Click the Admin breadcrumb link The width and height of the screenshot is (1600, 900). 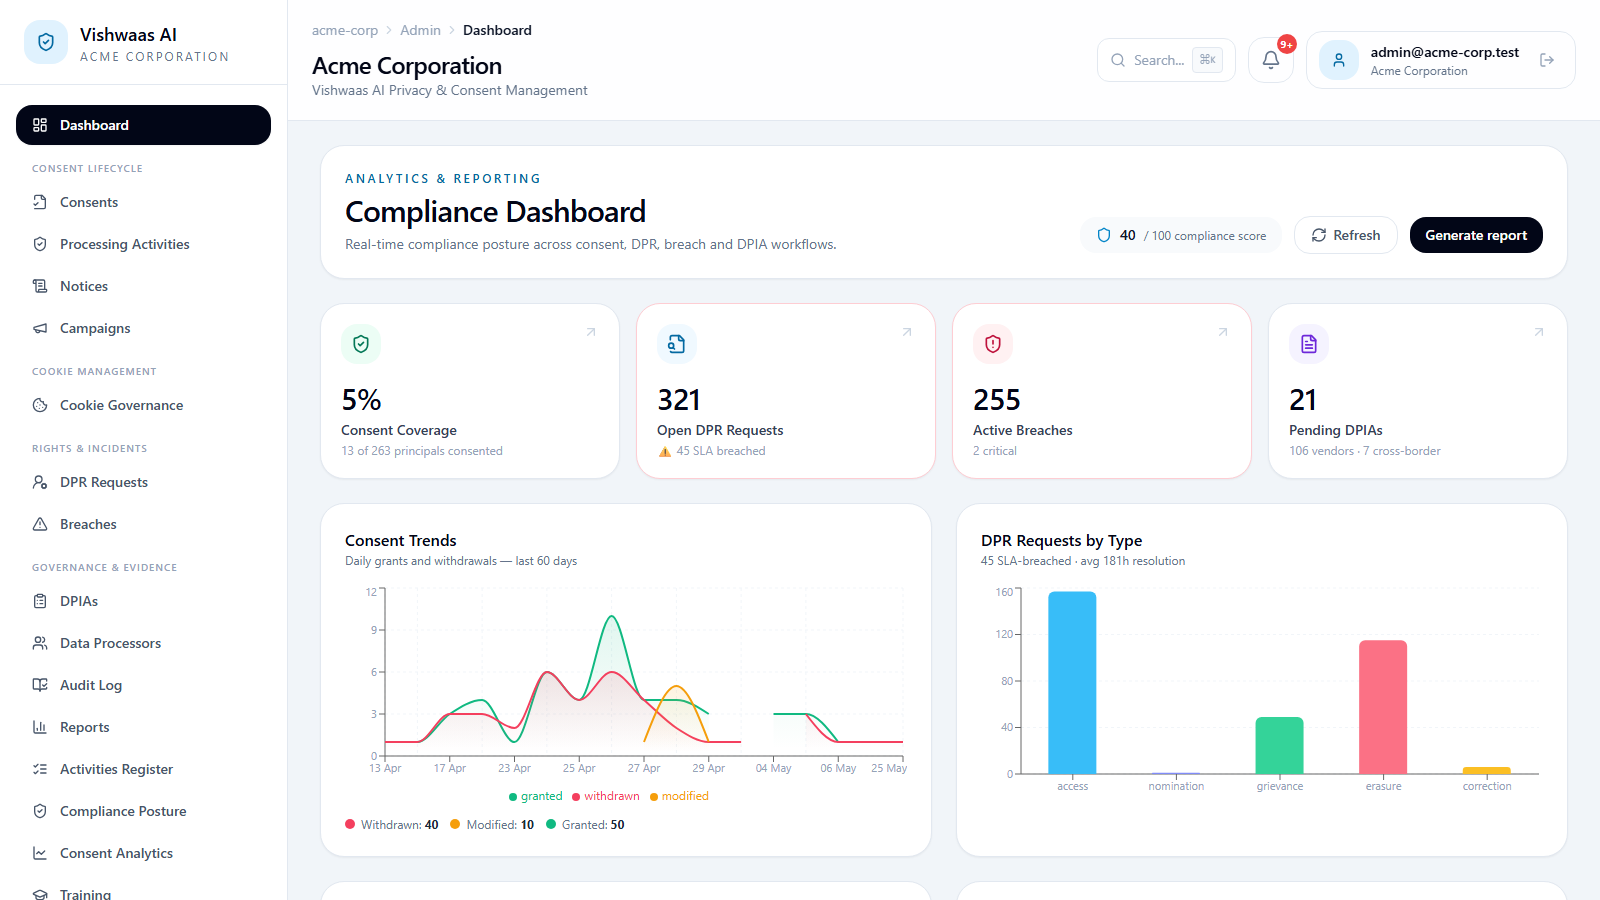click(420, 31)
